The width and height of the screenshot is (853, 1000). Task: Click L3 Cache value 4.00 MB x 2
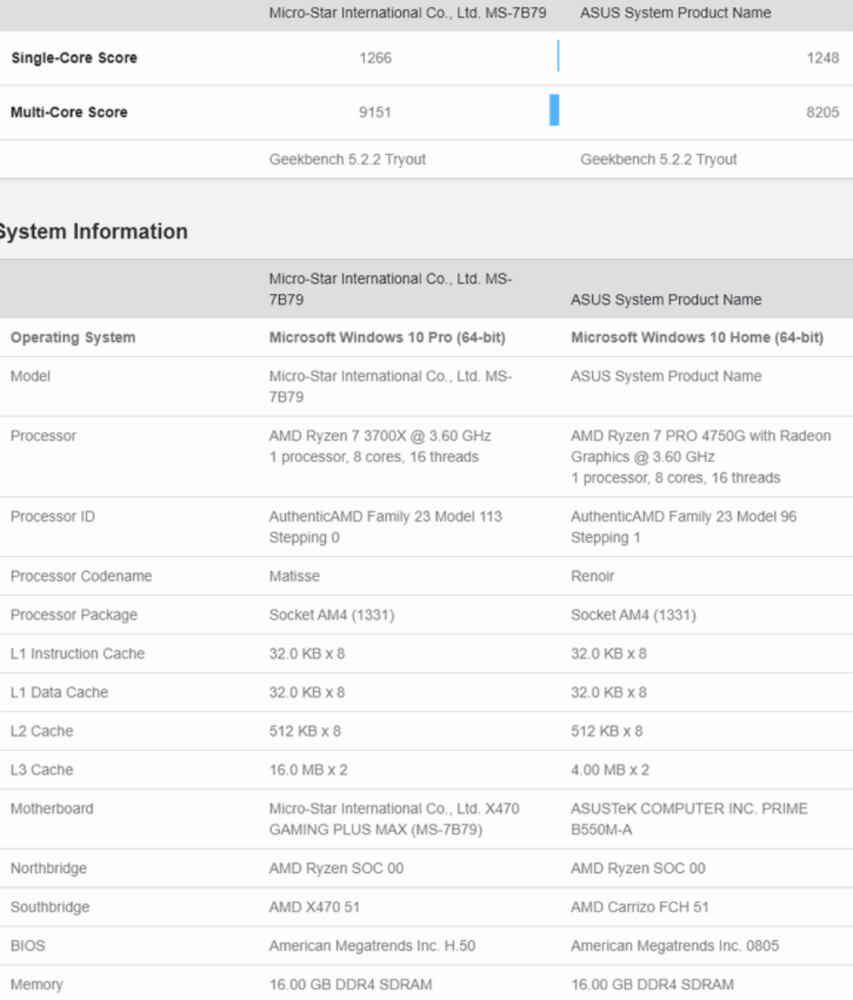[609, 770]
